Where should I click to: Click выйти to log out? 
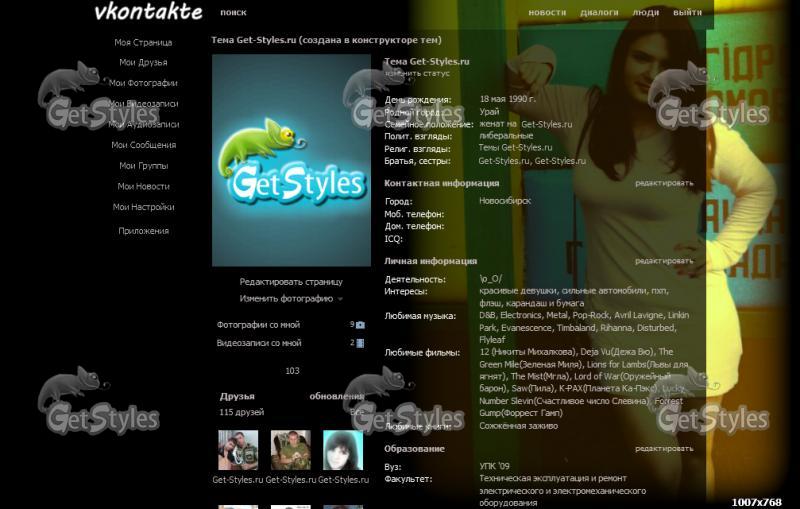pos(687,13)
